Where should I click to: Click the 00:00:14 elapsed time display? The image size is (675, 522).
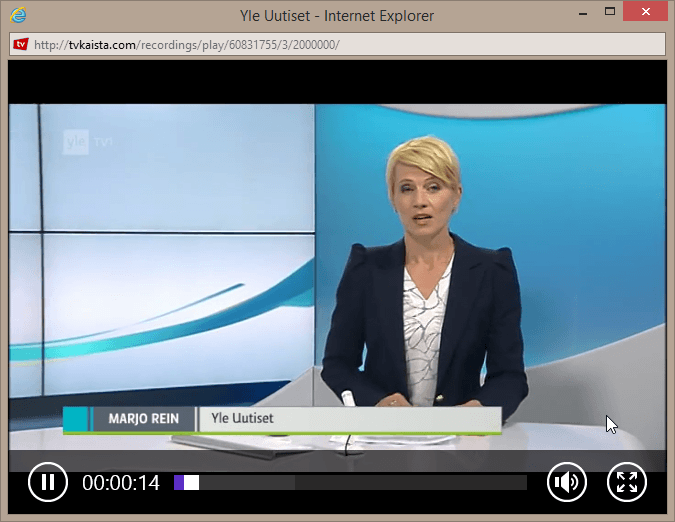coord(121,483)
